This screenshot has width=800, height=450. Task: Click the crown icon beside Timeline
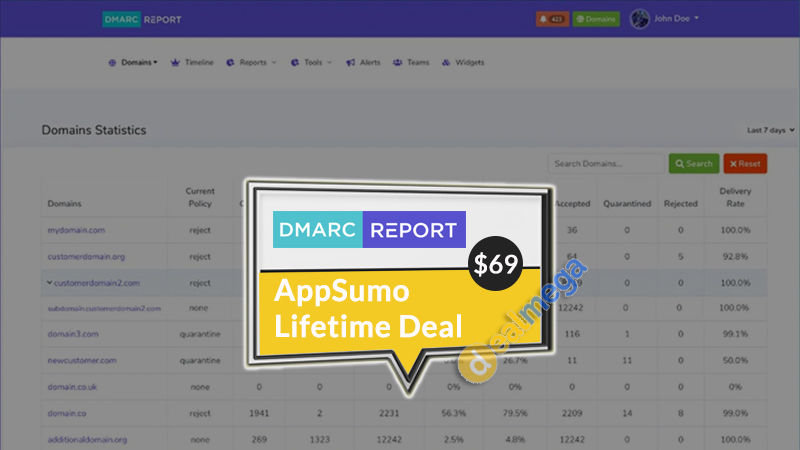coord(175,62)
